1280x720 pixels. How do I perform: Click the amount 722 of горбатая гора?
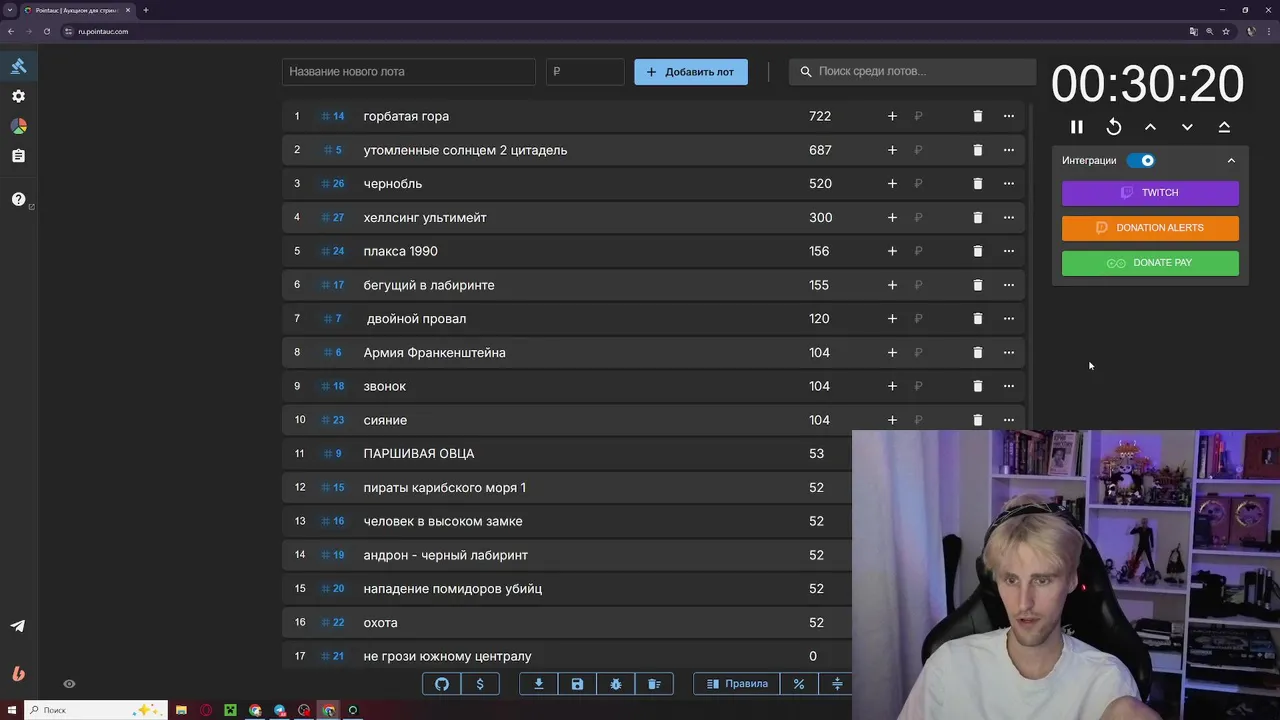(820, 116)
